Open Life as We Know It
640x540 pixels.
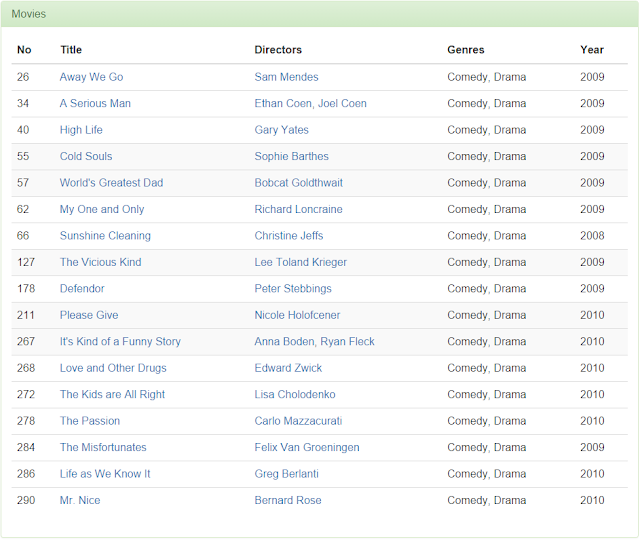105,474
